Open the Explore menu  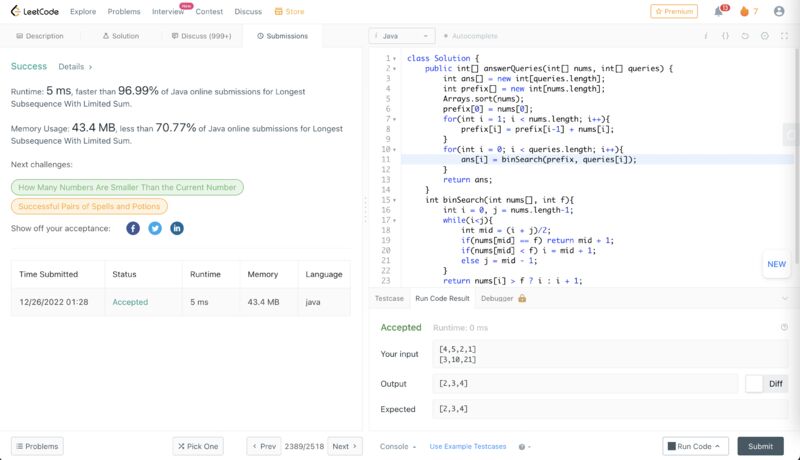click(83, 11)
